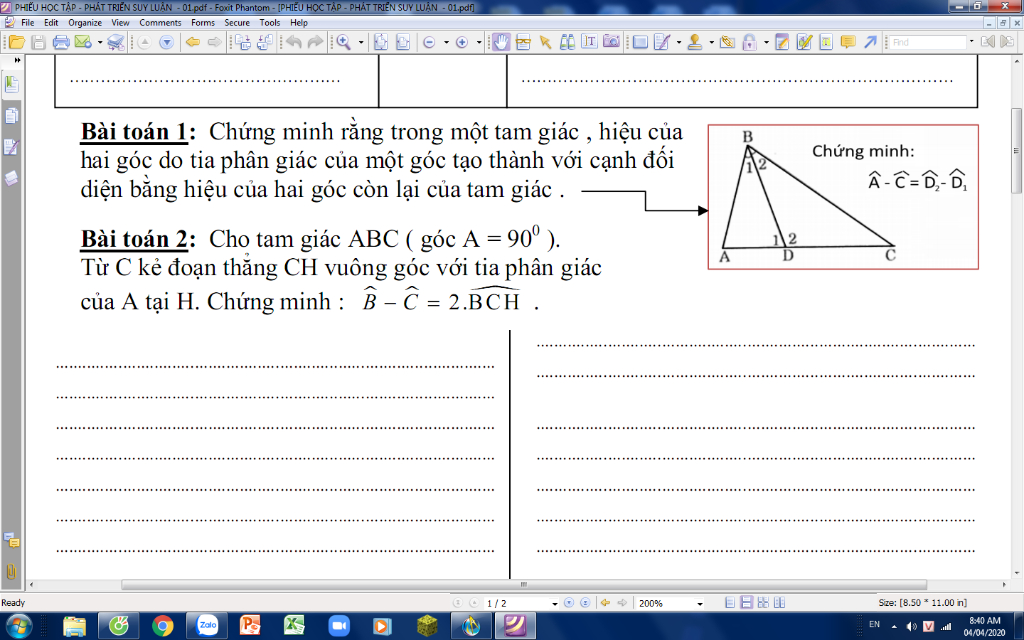Show the Pages panel in left sidebar
This screenshot has width=1024, height=640.
(x=11, y=116)
